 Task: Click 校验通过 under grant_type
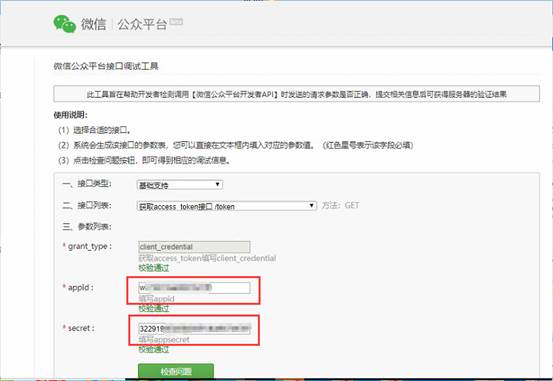(x=154, y=268)
